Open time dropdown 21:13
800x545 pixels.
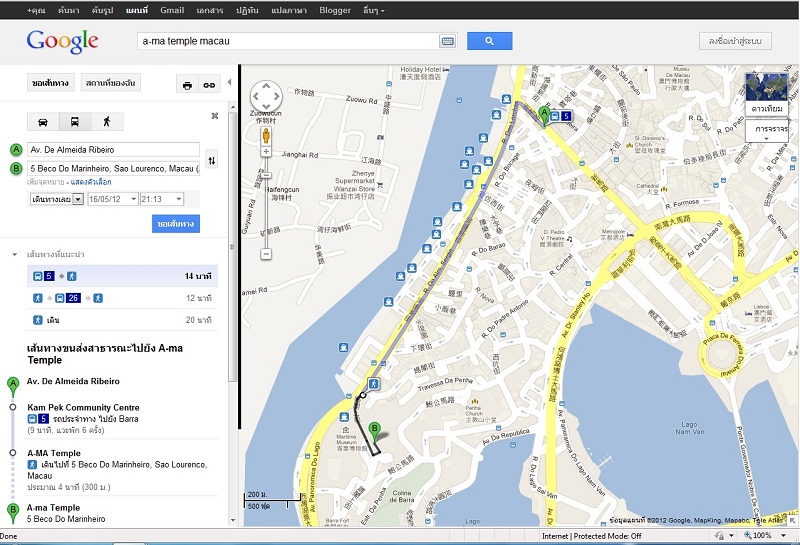[162, 199]
